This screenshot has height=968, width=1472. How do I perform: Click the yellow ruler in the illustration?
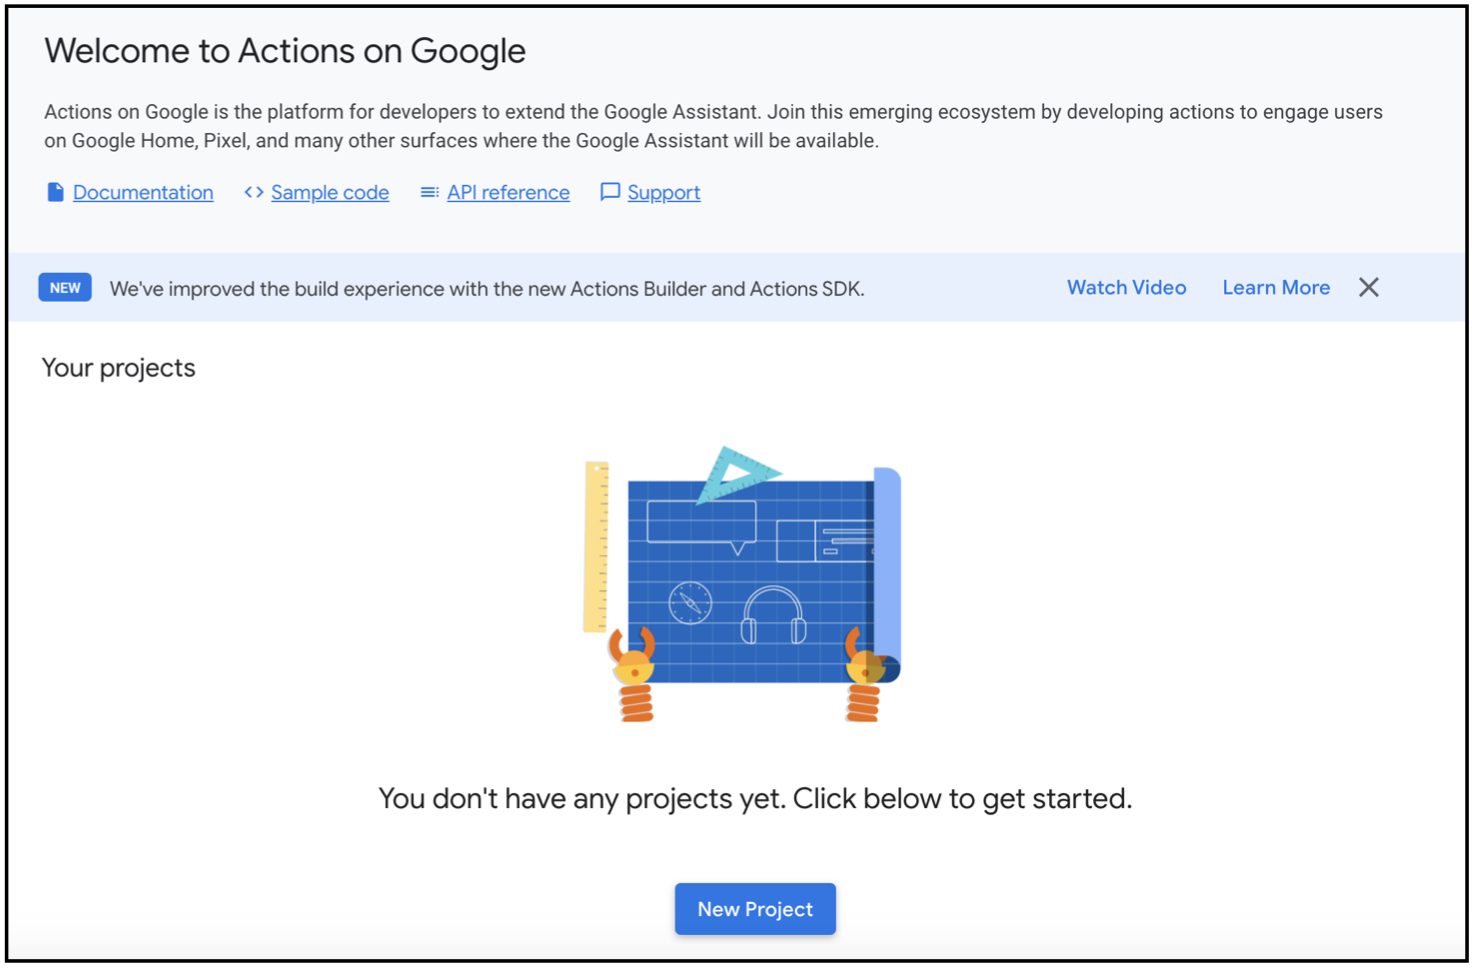[x=596, y=547]
